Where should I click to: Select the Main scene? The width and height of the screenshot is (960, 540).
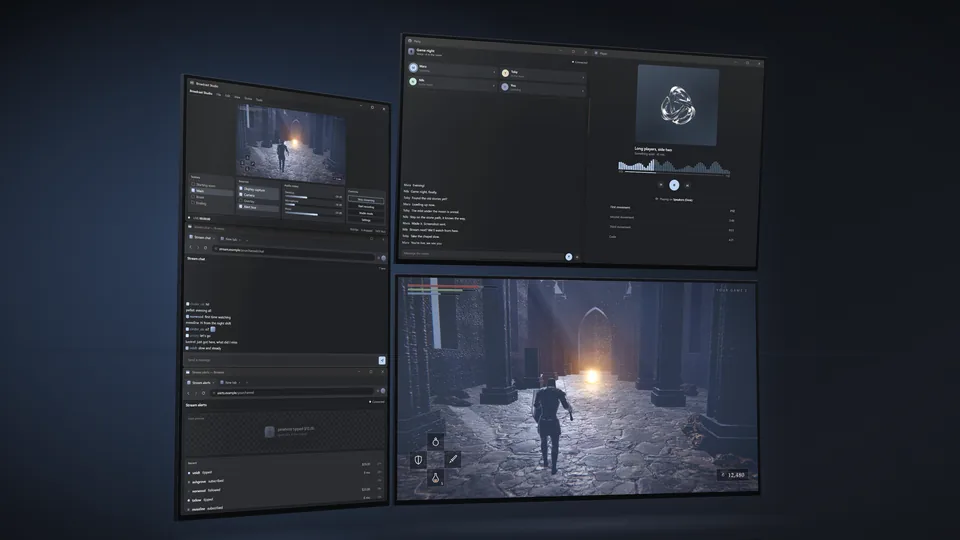pyautogui.click(x=211, y=191)
